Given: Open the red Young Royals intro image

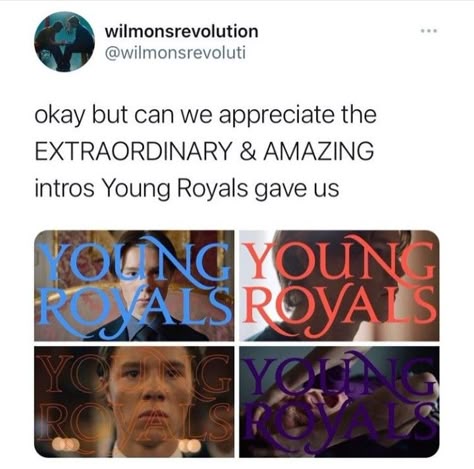Looking at the screenshot, I should (x=339, y=285).
